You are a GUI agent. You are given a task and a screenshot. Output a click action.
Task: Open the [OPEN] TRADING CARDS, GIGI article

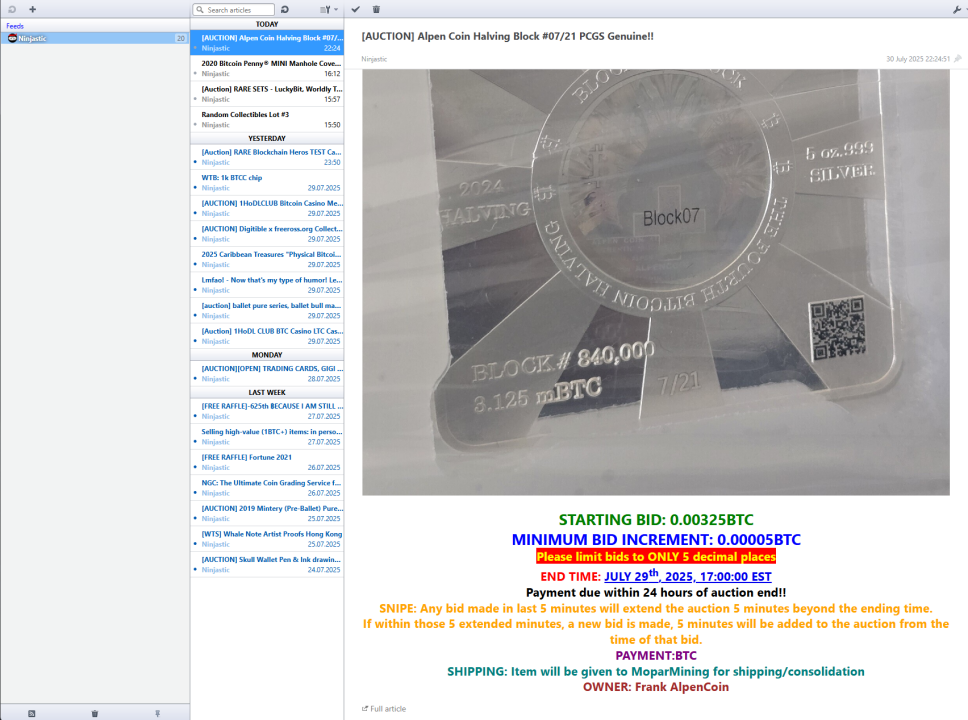click(267, 374)
